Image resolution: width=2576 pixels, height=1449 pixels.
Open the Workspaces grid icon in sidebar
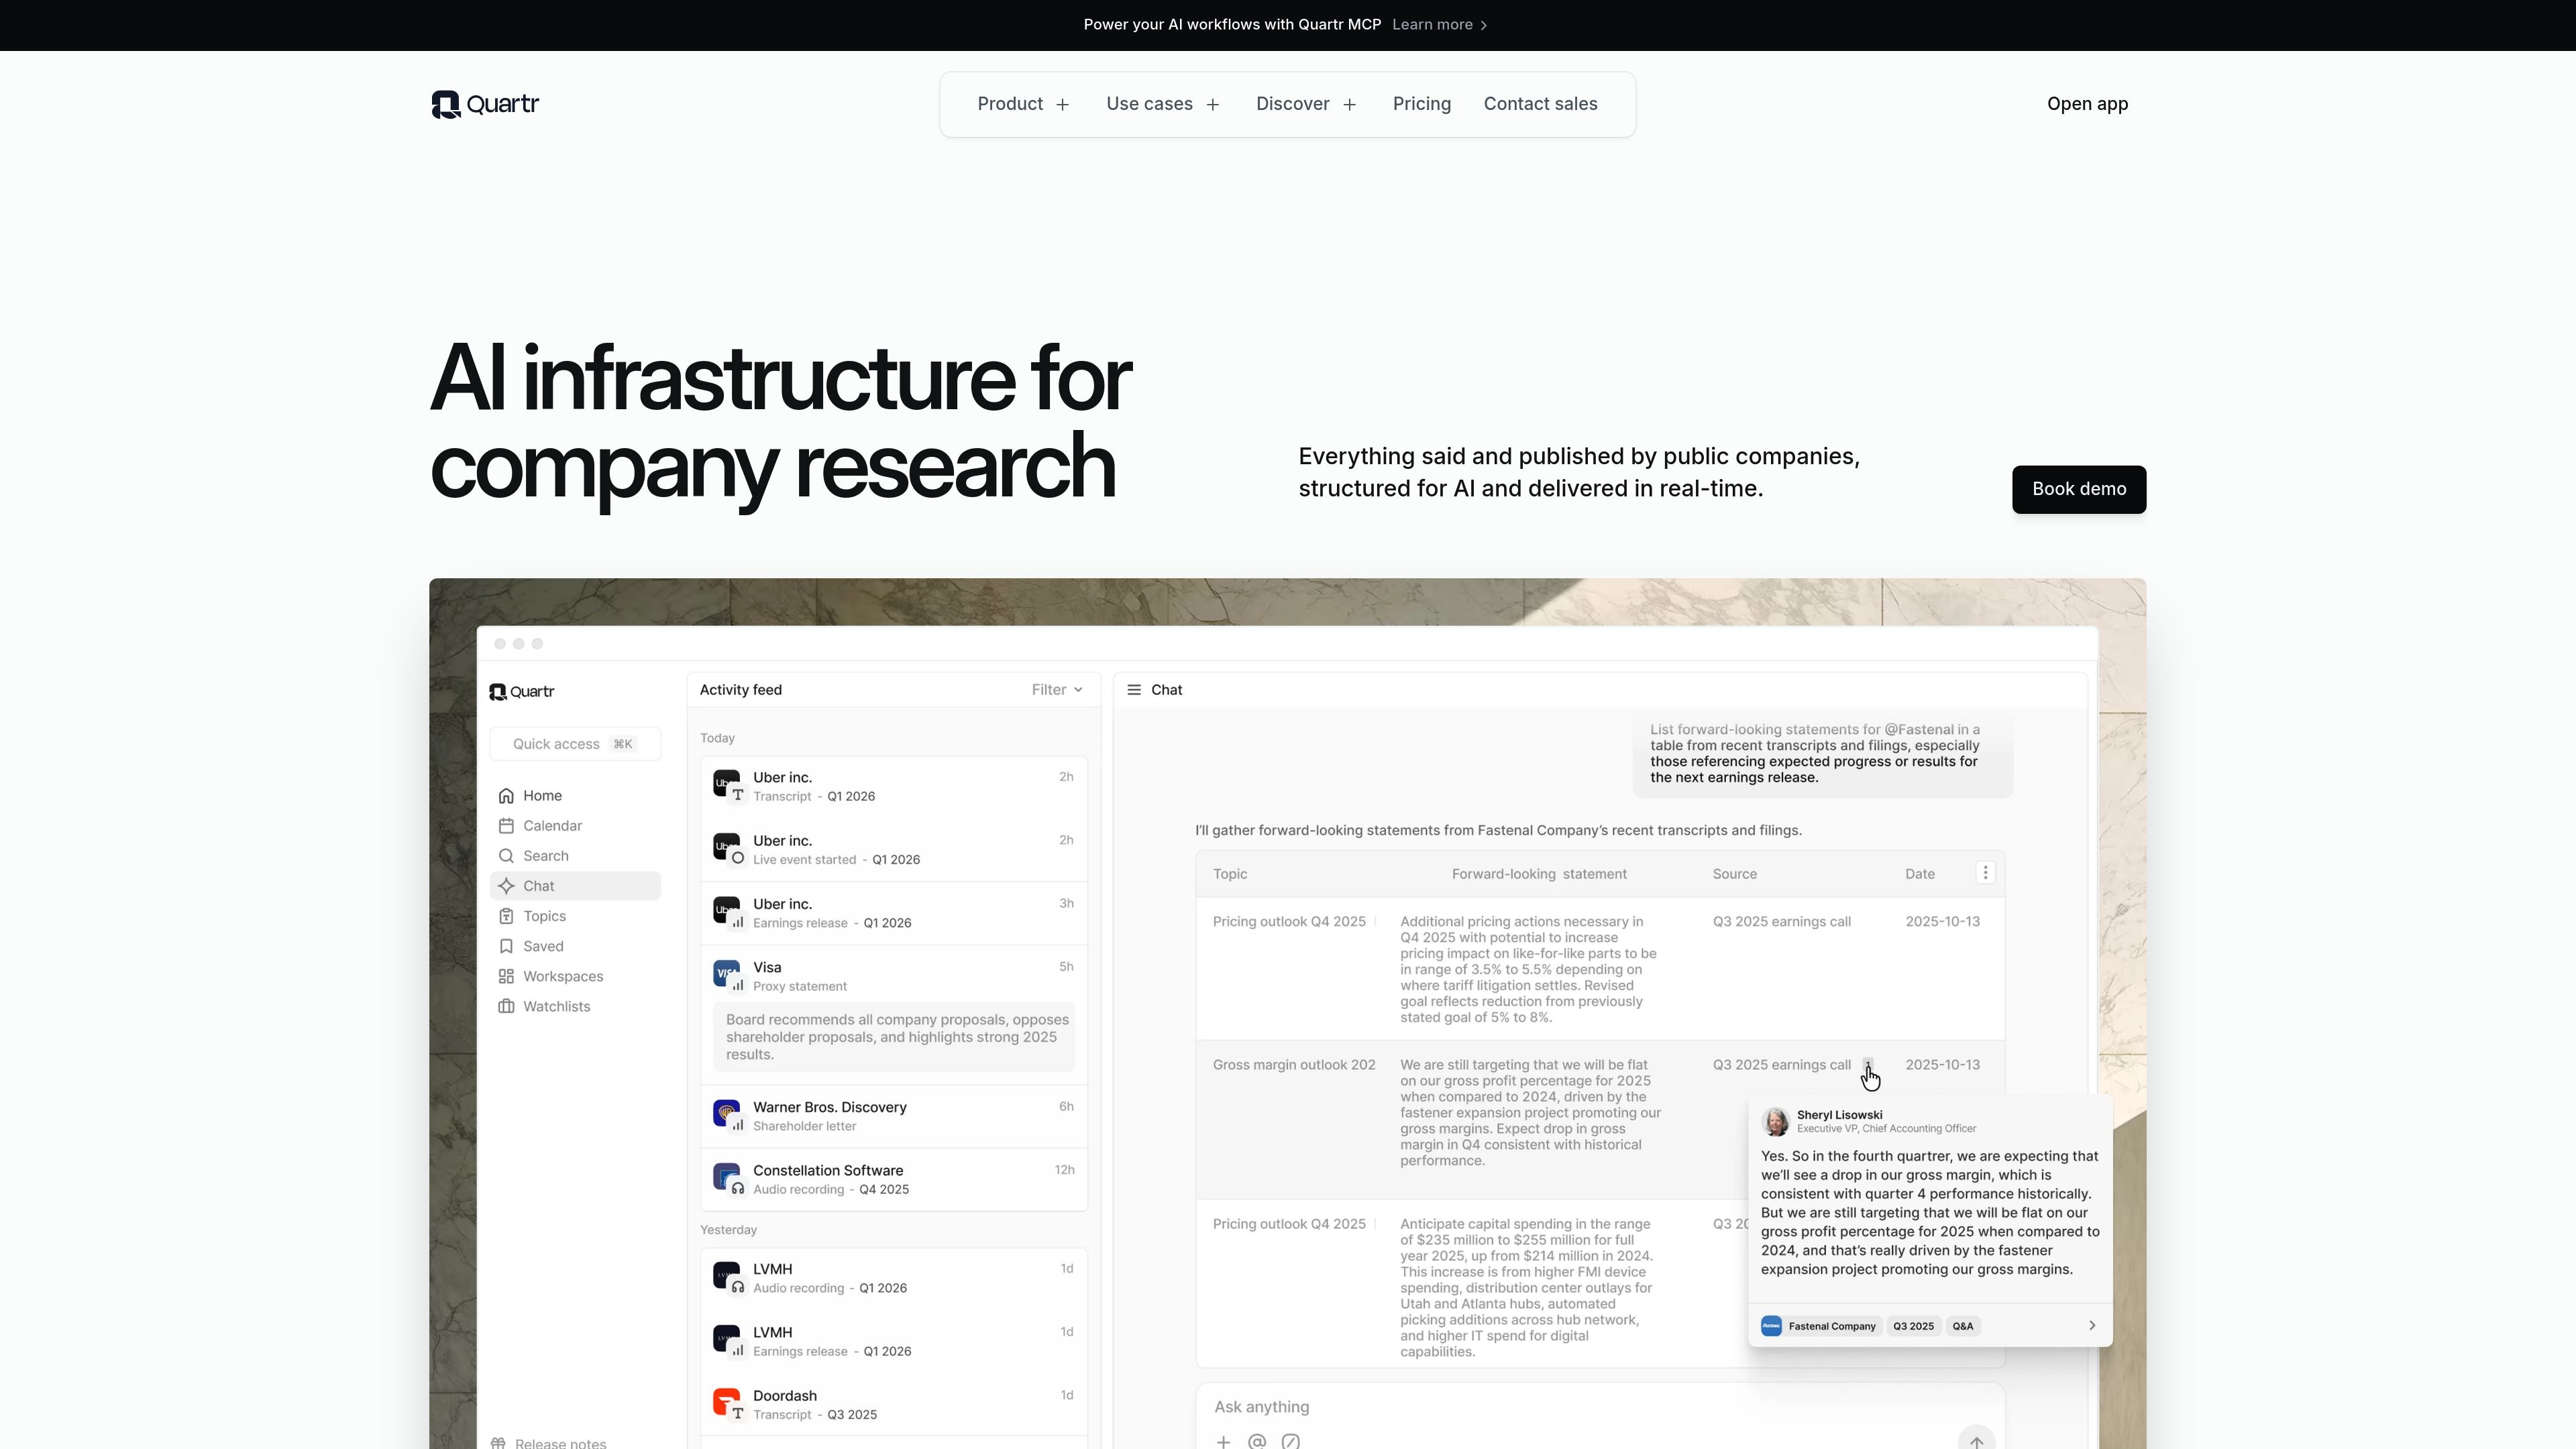[506, 976]
